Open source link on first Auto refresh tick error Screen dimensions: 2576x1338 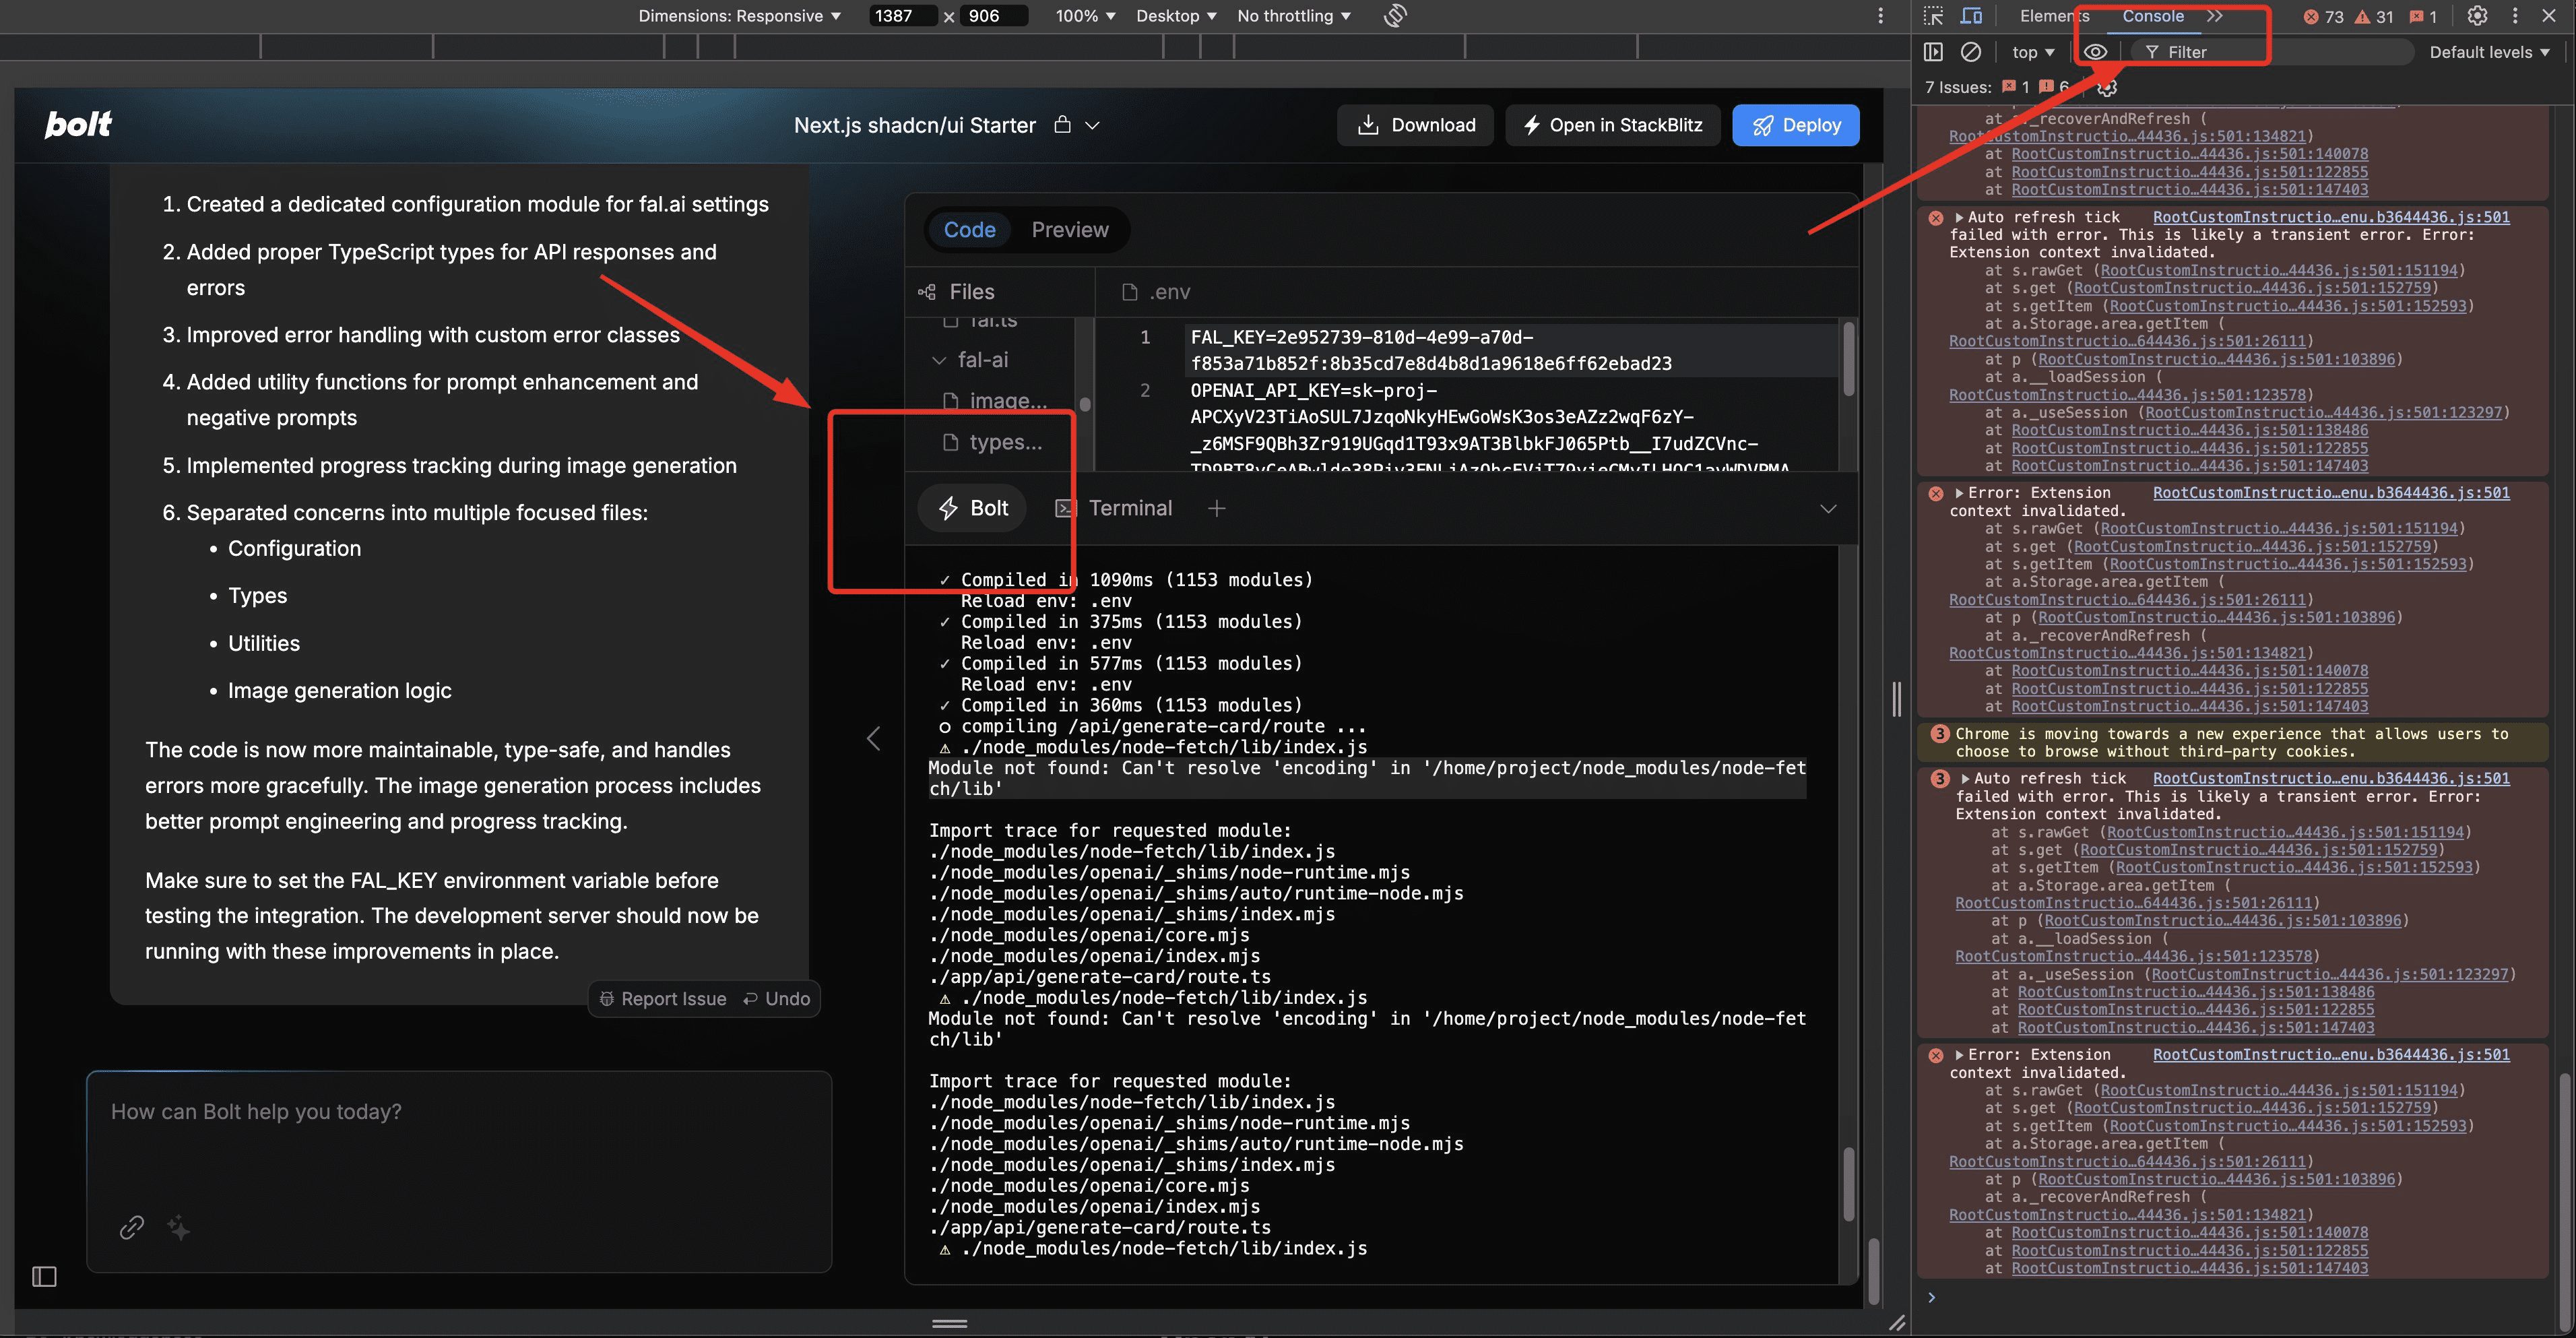click(x=2331, y=217)
